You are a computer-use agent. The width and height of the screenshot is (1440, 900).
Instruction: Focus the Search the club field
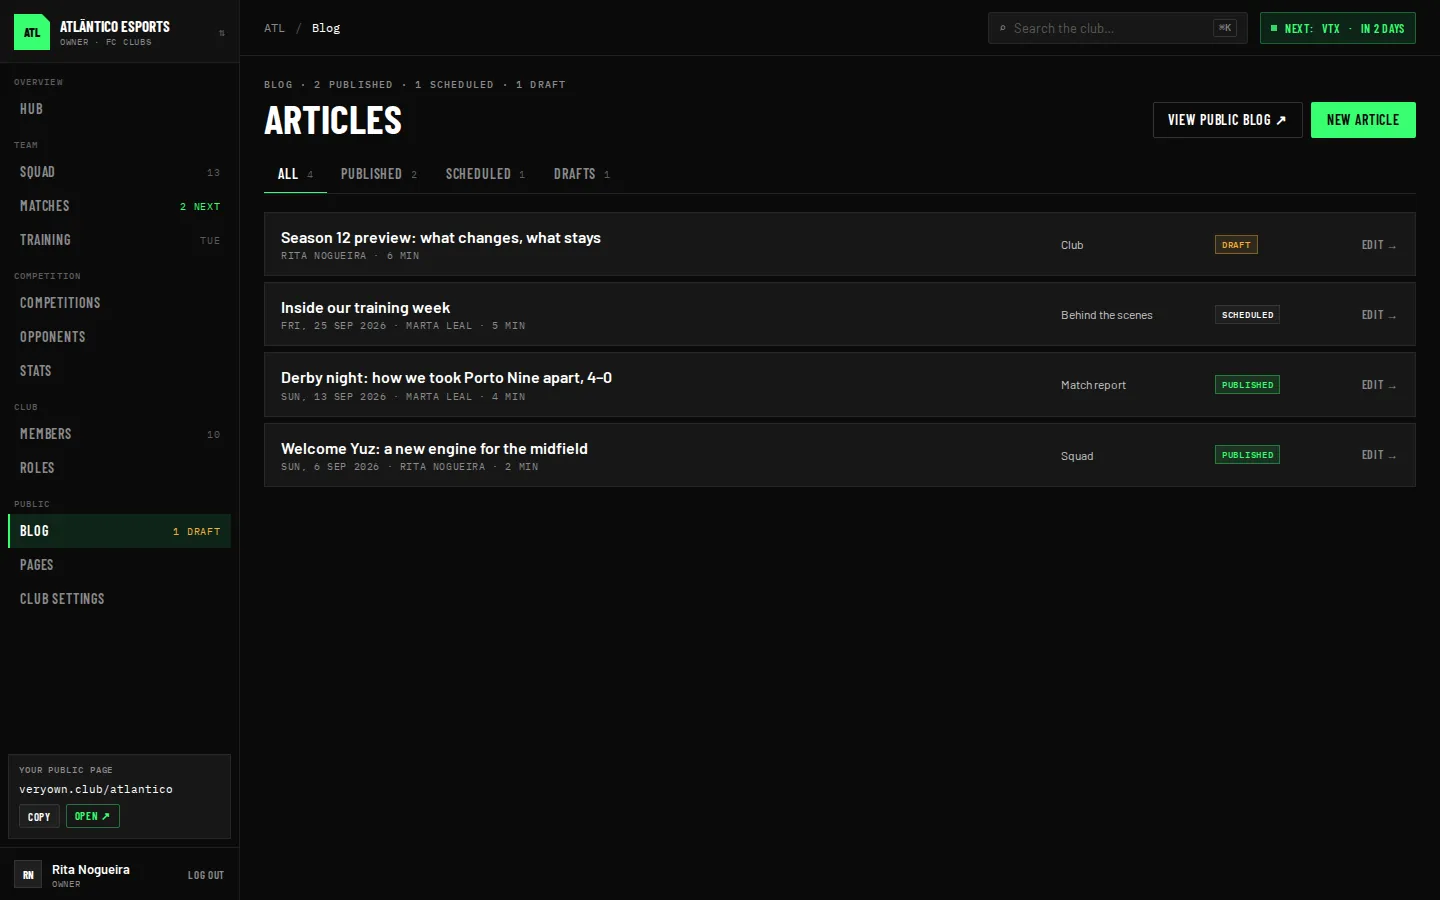click(x=1118, y=28)
